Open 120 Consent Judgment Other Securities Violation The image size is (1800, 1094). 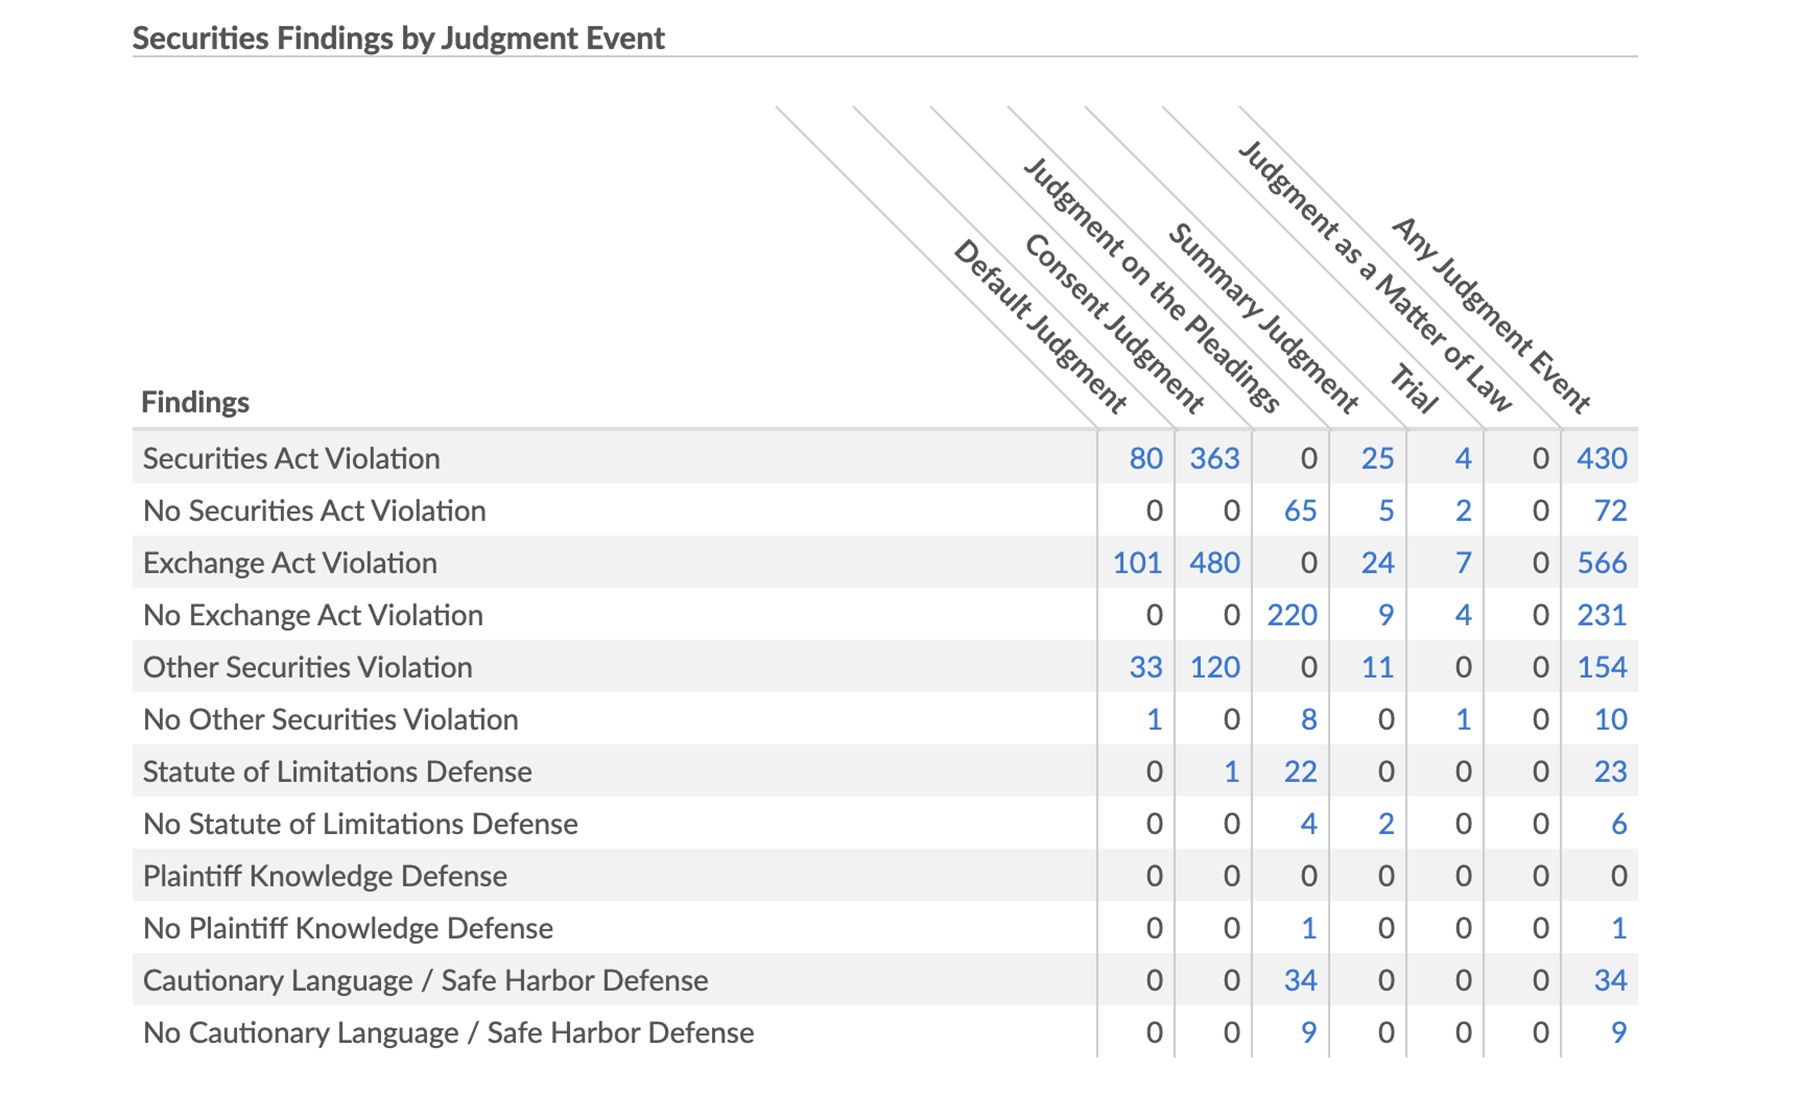click(1215, 667)
